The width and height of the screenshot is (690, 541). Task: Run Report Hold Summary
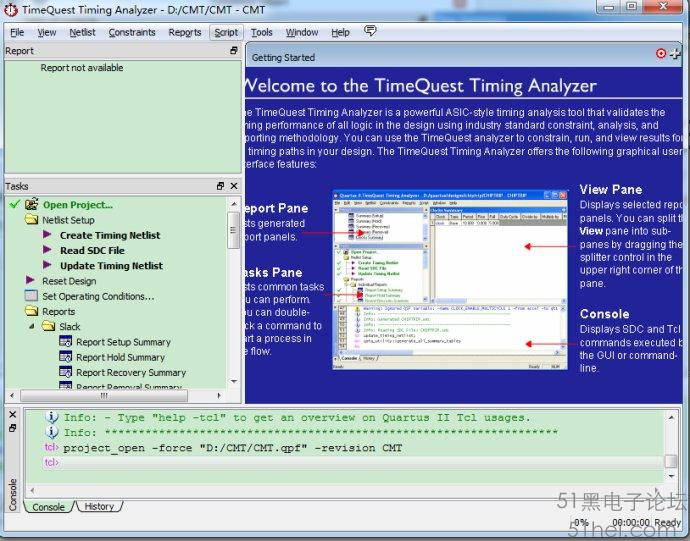point(121,358)
